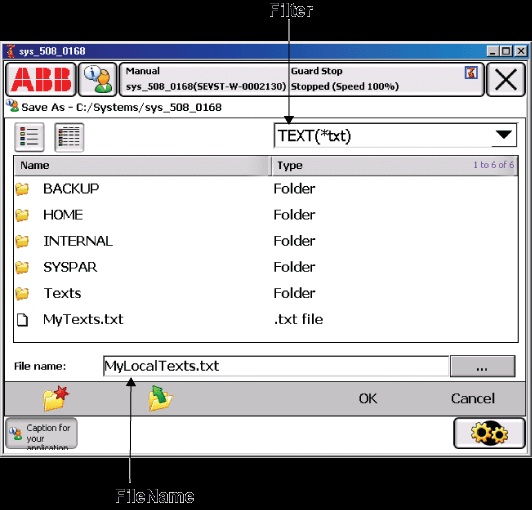
Task: Cancel the Save As dialog
Action: [x=473, y=398]
